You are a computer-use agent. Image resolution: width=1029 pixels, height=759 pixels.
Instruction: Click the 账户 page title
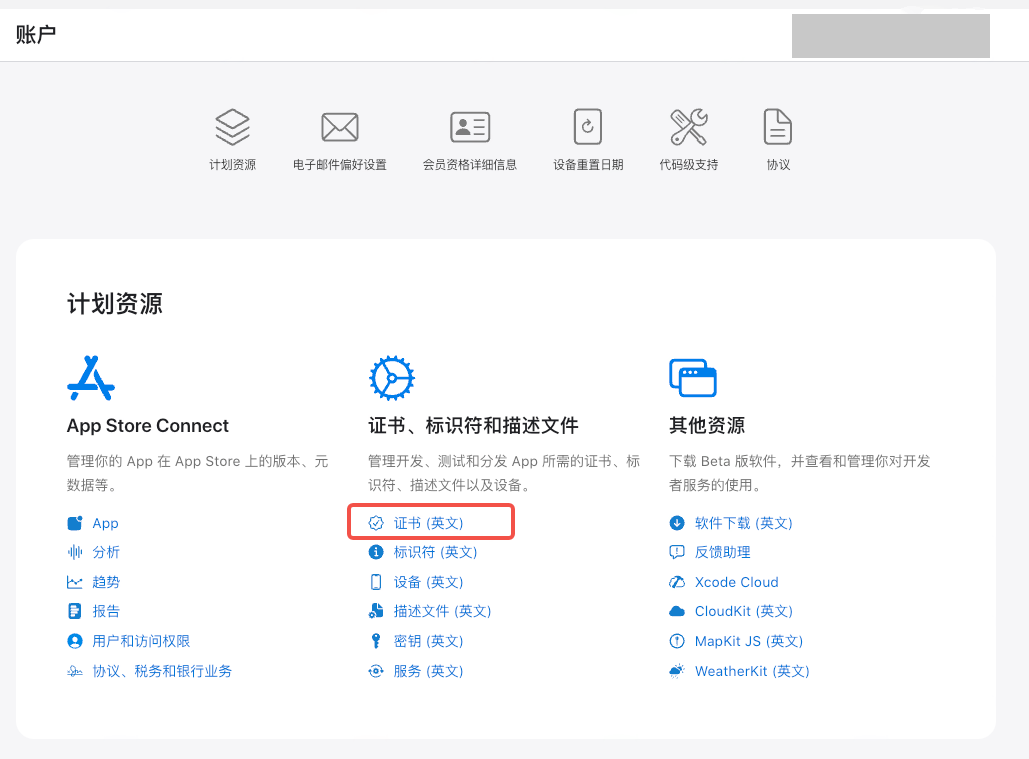pos(36,34)
